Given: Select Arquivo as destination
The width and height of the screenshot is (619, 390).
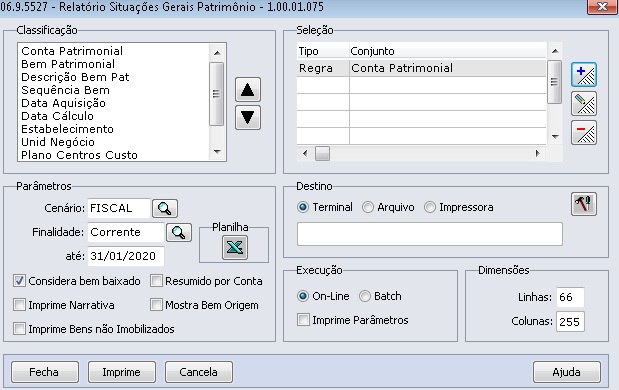Looking at the screenshot, I should click(368, 207).
